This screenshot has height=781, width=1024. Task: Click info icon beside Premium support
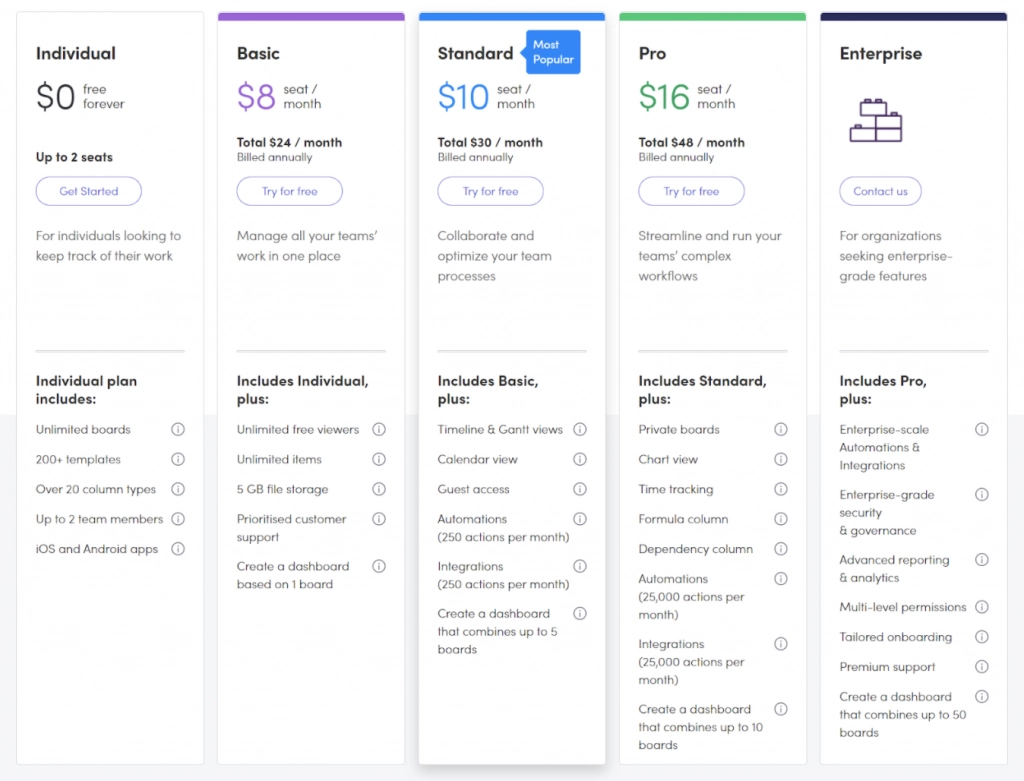pos(982,667)
